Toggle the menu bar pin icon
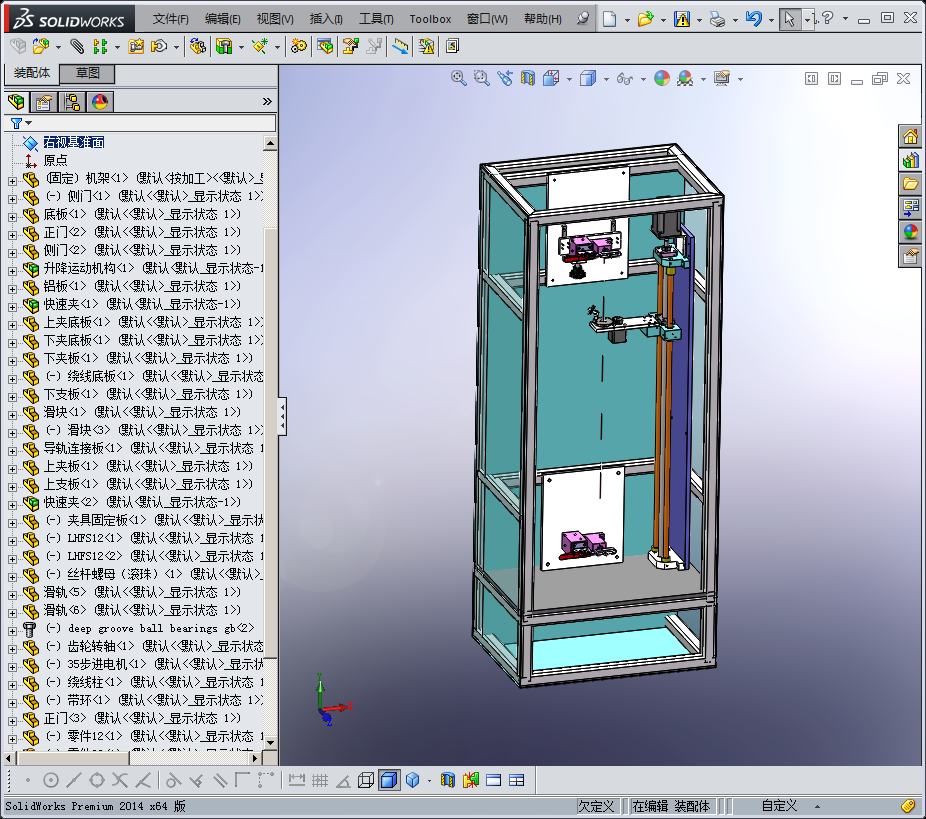 [583, 18]
